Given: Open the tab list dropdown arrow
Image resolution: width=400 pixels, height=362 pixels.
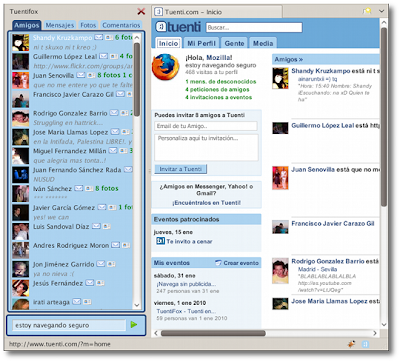Looking at the screenshot, I should point(382,11).
